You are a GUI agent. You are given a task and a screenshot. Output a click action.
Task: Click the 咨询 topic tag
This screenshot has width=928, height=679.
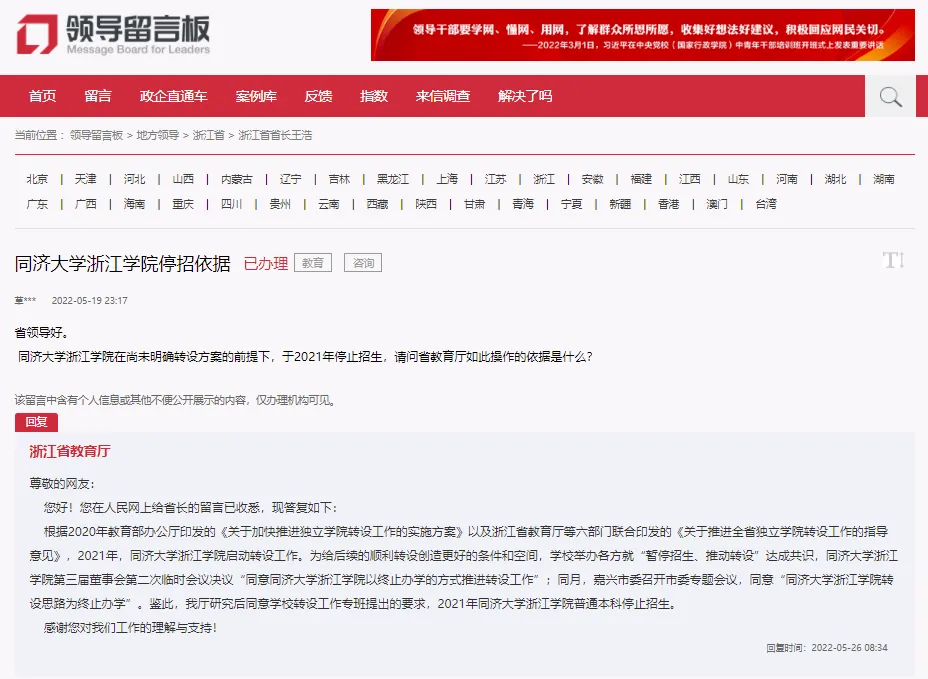coord(362,262)
